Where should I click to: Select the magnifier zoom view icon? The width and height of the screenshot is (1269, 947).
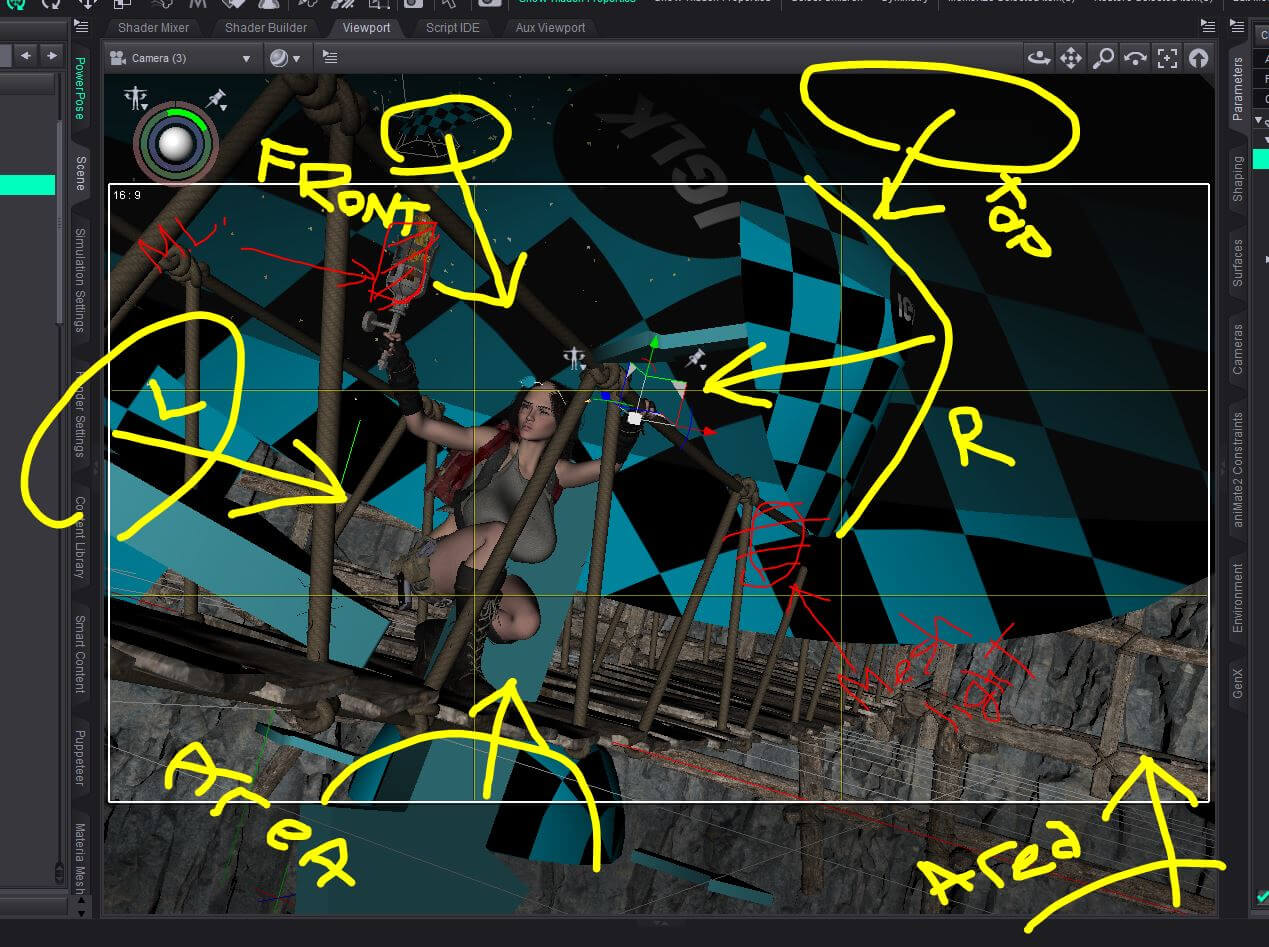(1103, 58)
